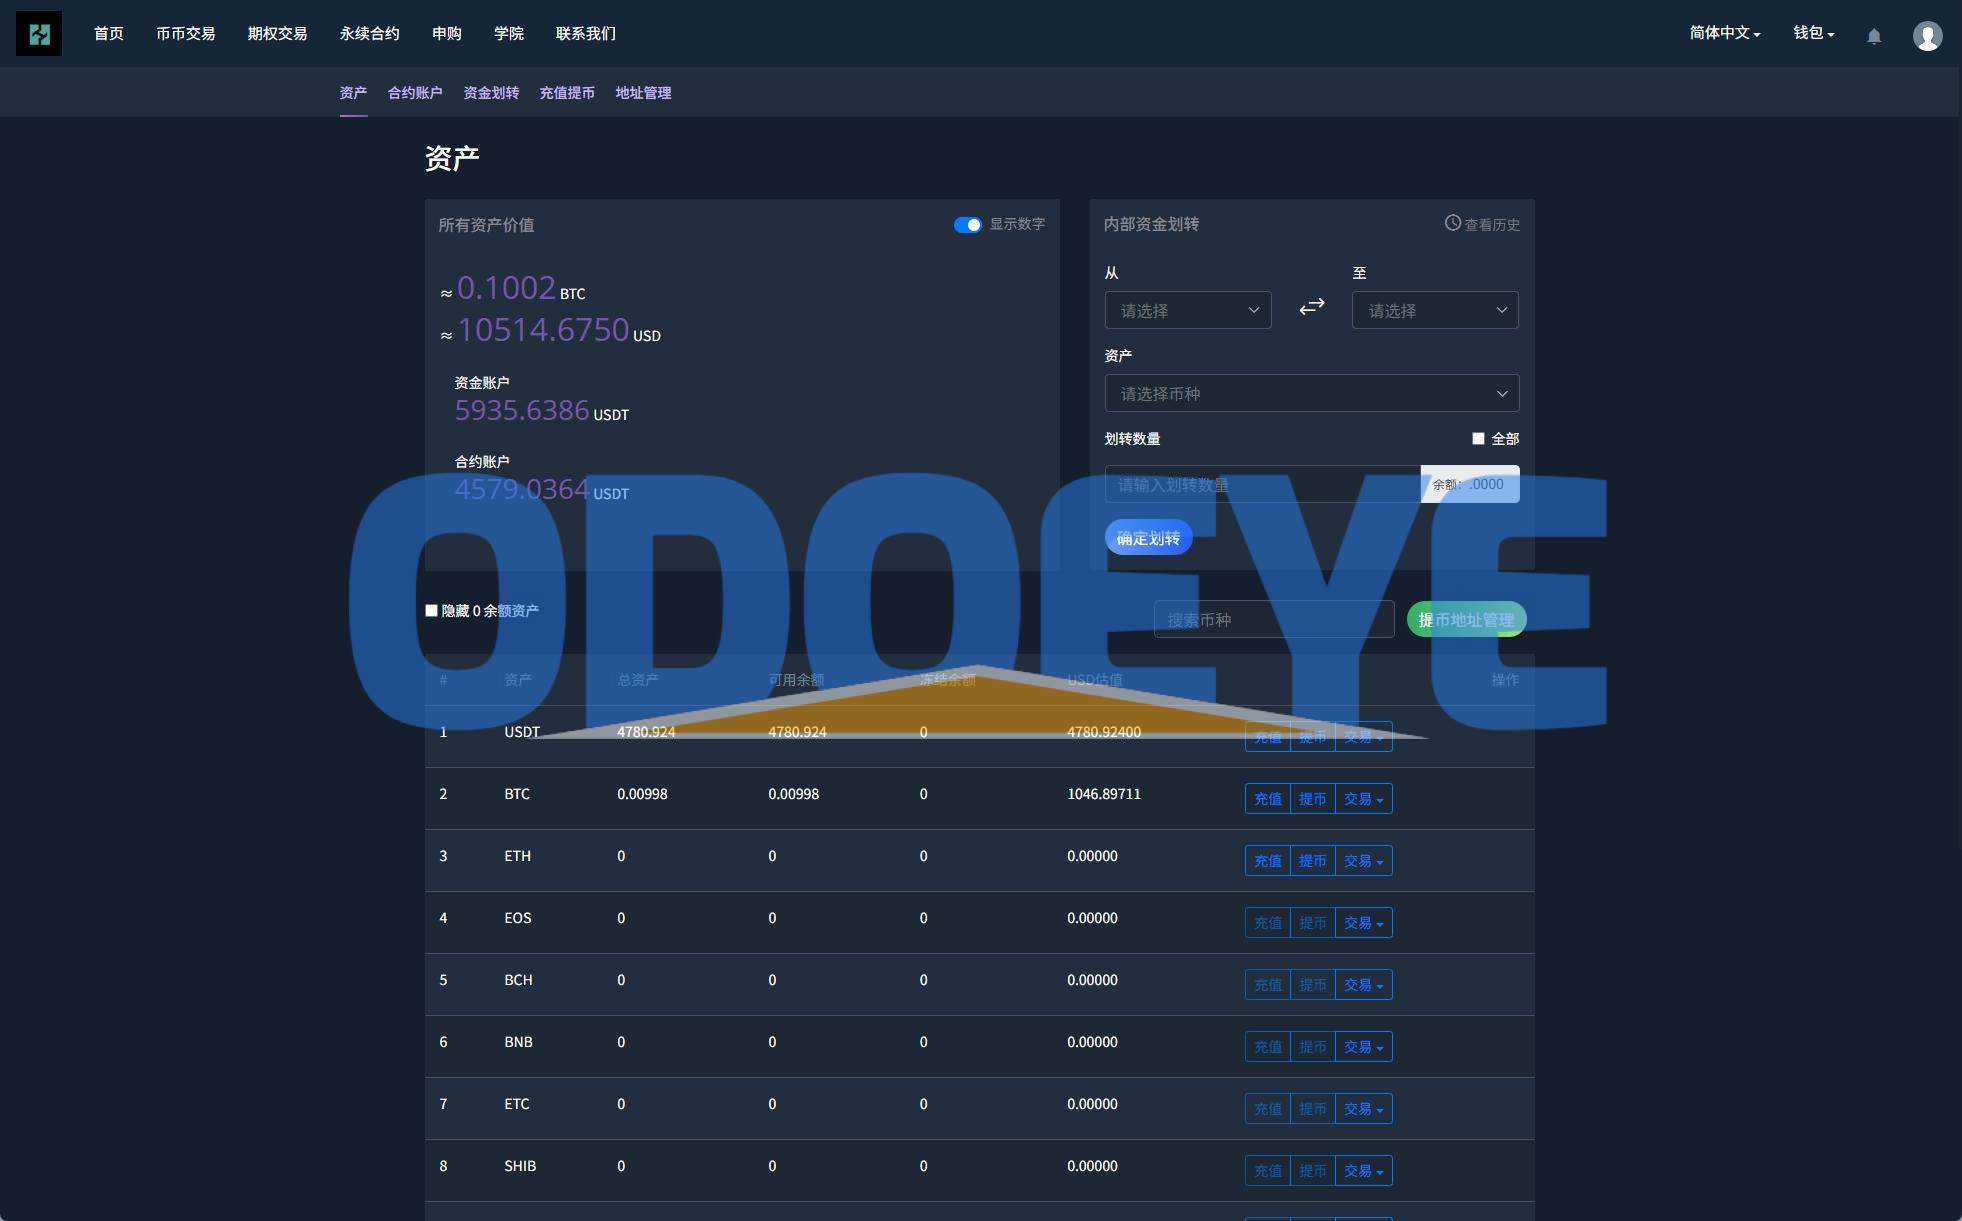The height and width of the screenshot is (1221, 1962).
Task: Click 充值 button in the BTC row
Action: tap(1267, 799)
